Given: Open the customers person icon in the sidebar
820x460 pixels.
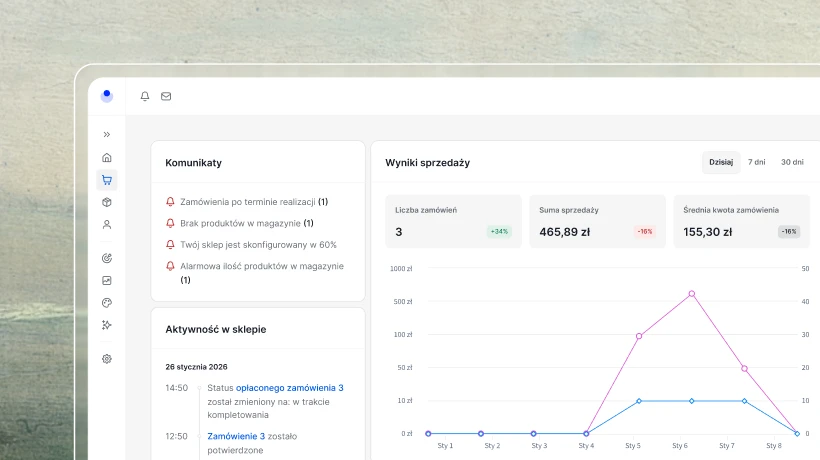Looking at the screenshot, I should pyautogui.click(x=107, y=225).
